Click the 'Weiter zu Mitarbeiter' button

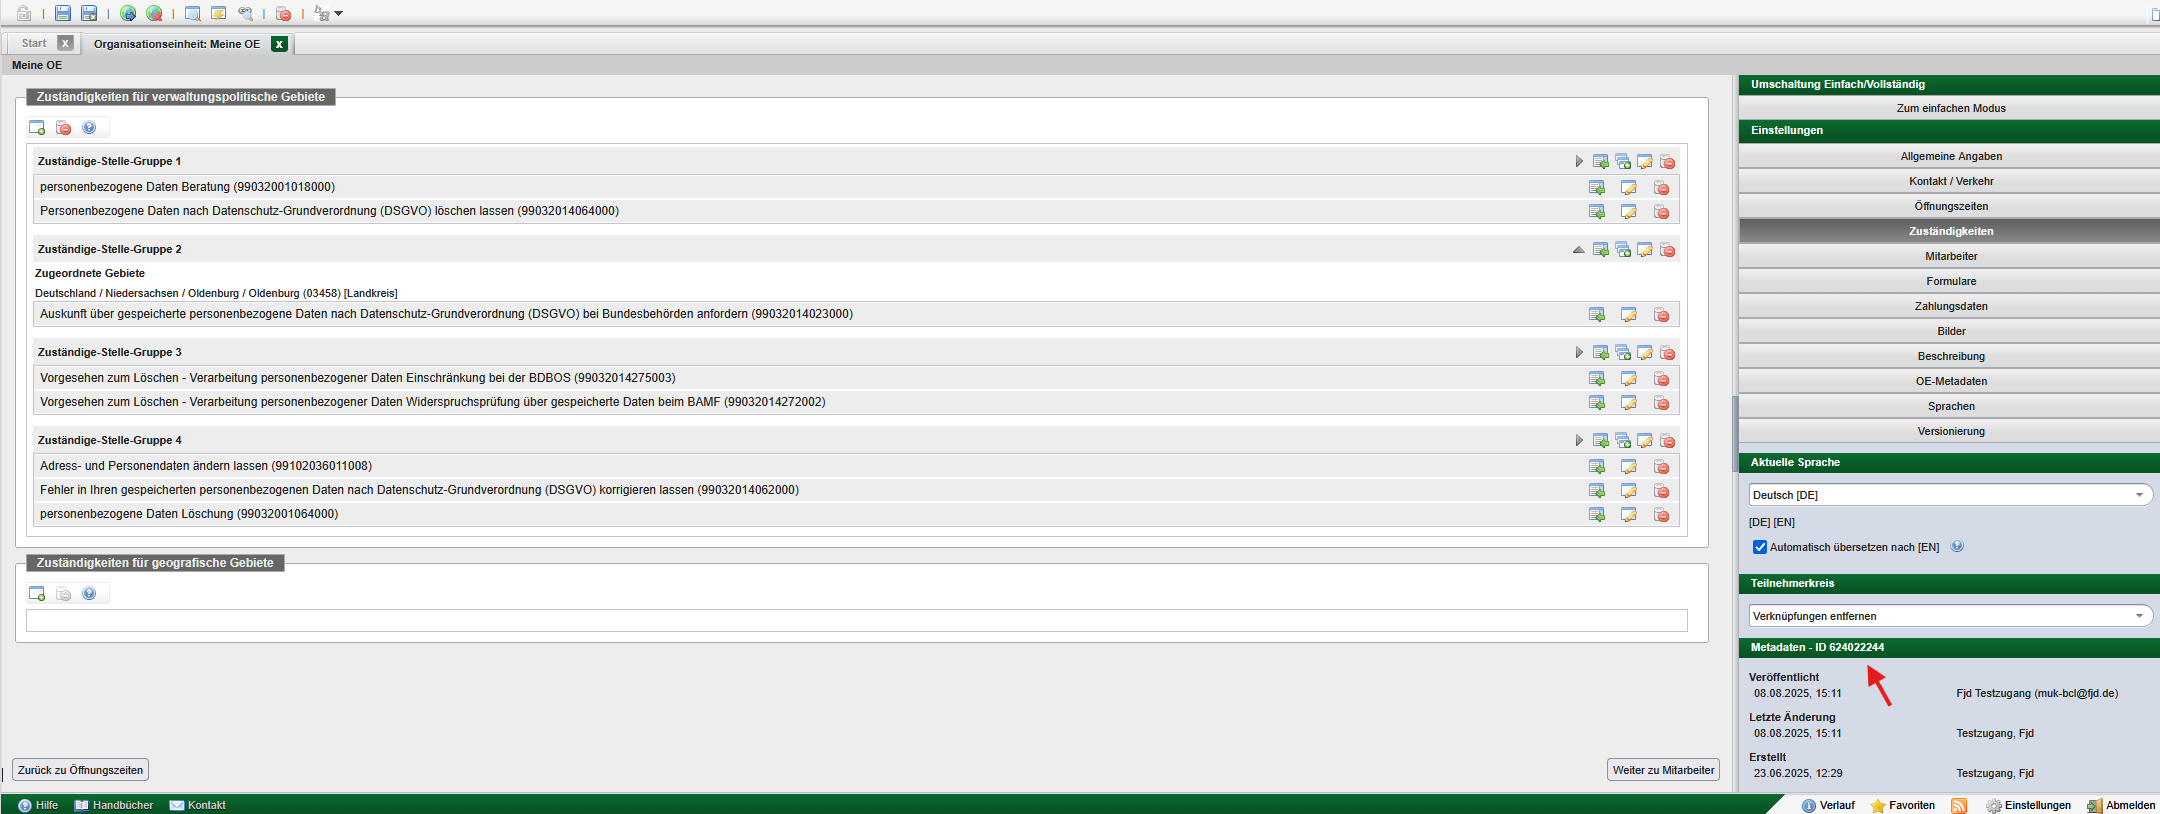pyautogui.click(x=1663, y=770)
